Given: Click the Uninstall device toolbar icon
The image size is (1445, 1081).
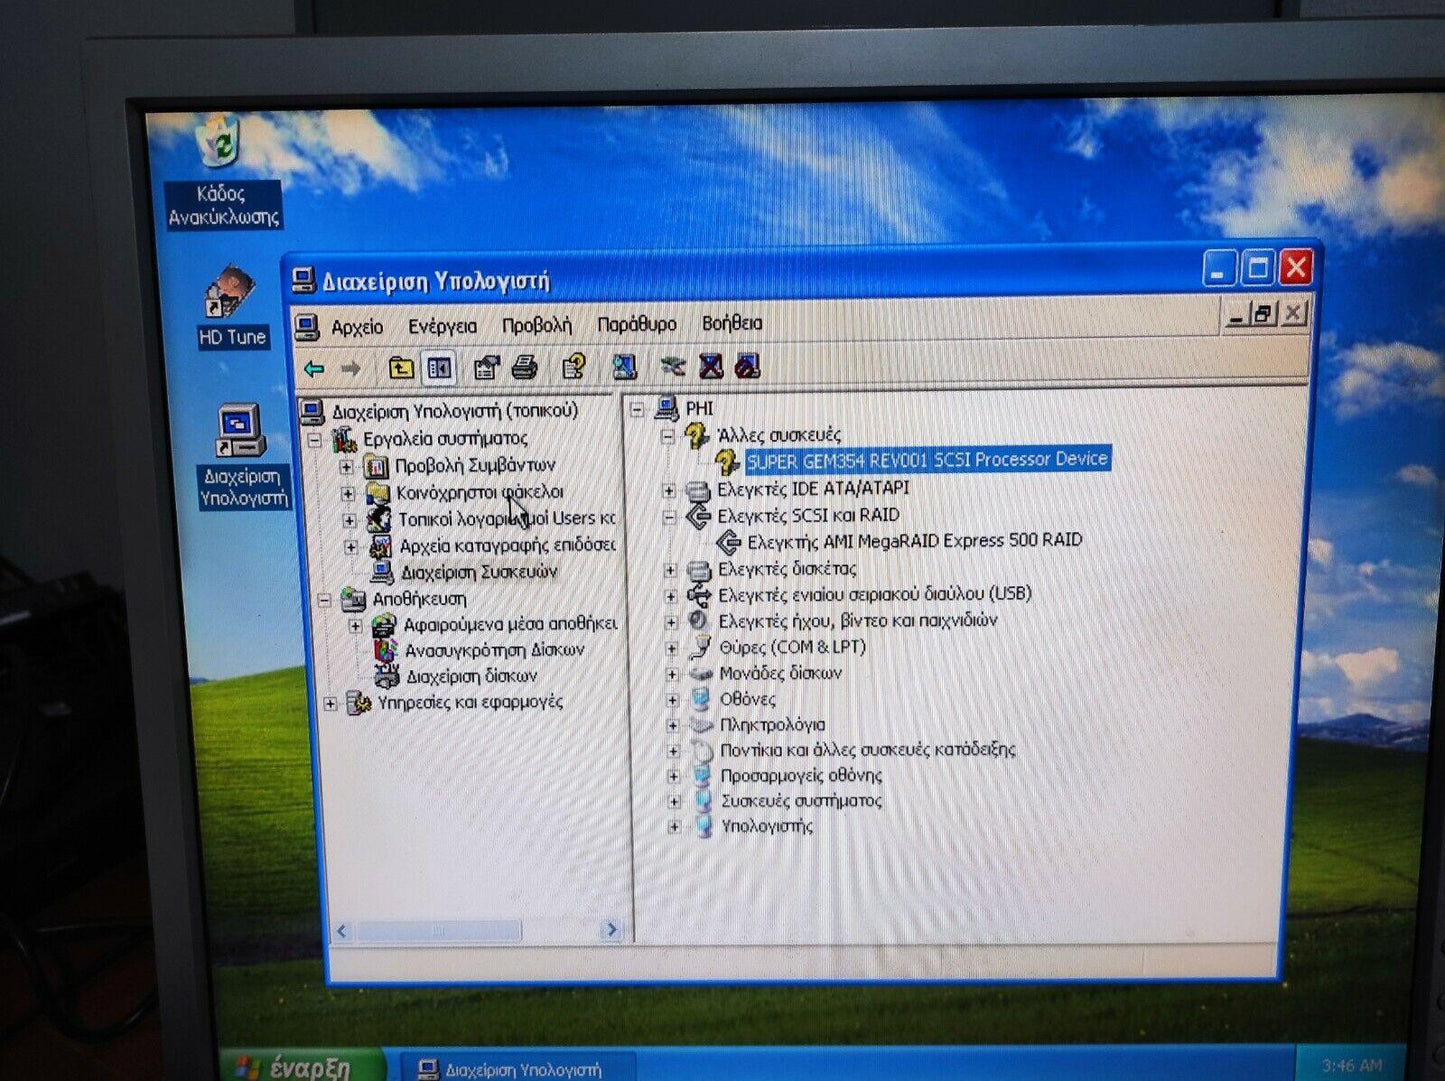Looking at the screenshot, I should coord(710,367).
